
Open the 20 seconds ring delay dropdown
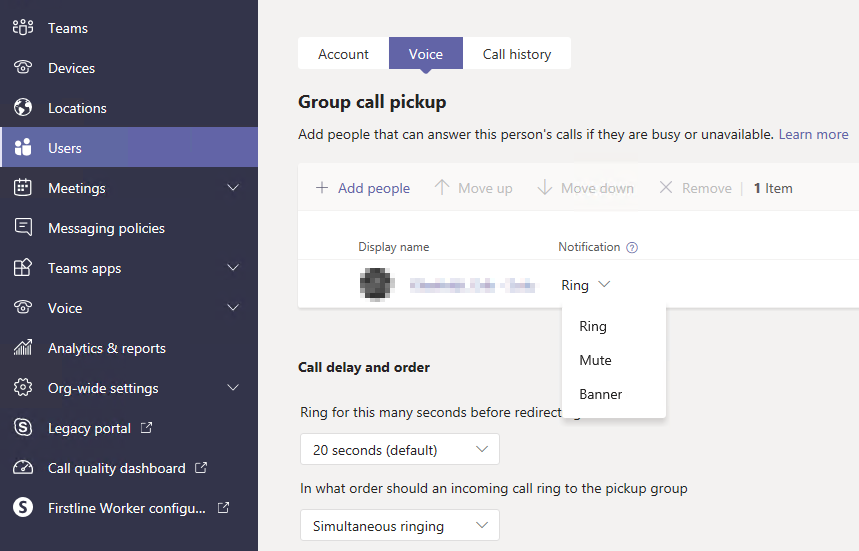(400, 450)
